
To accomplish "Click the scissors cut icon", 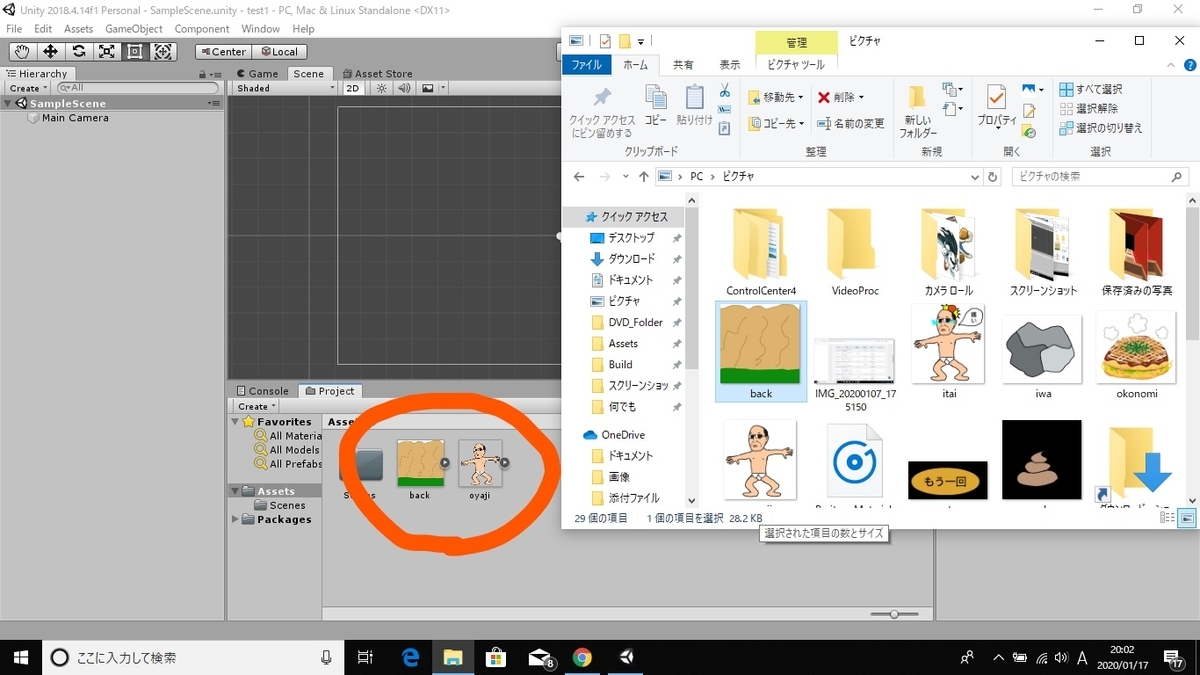I will pos(724,91).
